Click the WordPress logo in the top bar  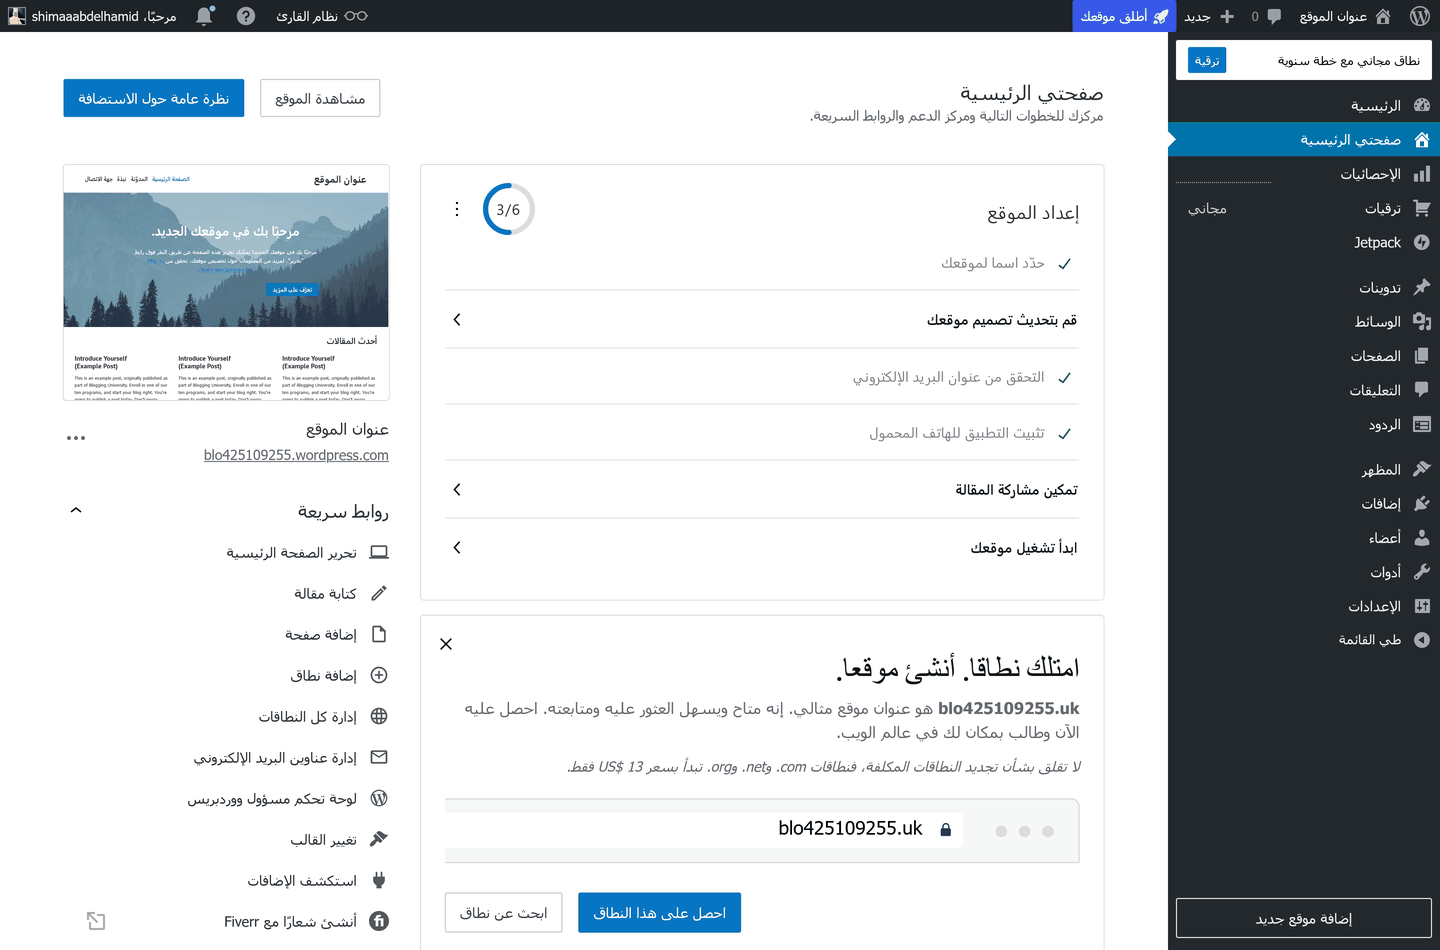[1421, 15]
